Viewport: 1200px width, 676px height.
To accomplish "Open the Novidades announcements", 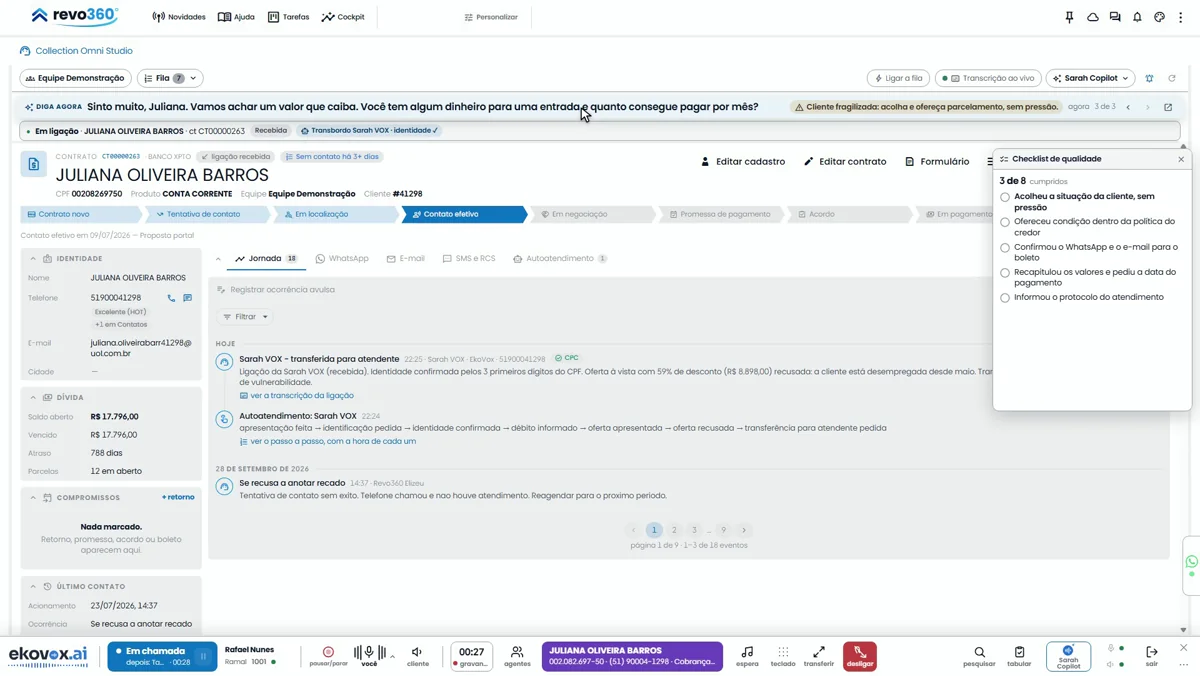I will click(179, 17).
